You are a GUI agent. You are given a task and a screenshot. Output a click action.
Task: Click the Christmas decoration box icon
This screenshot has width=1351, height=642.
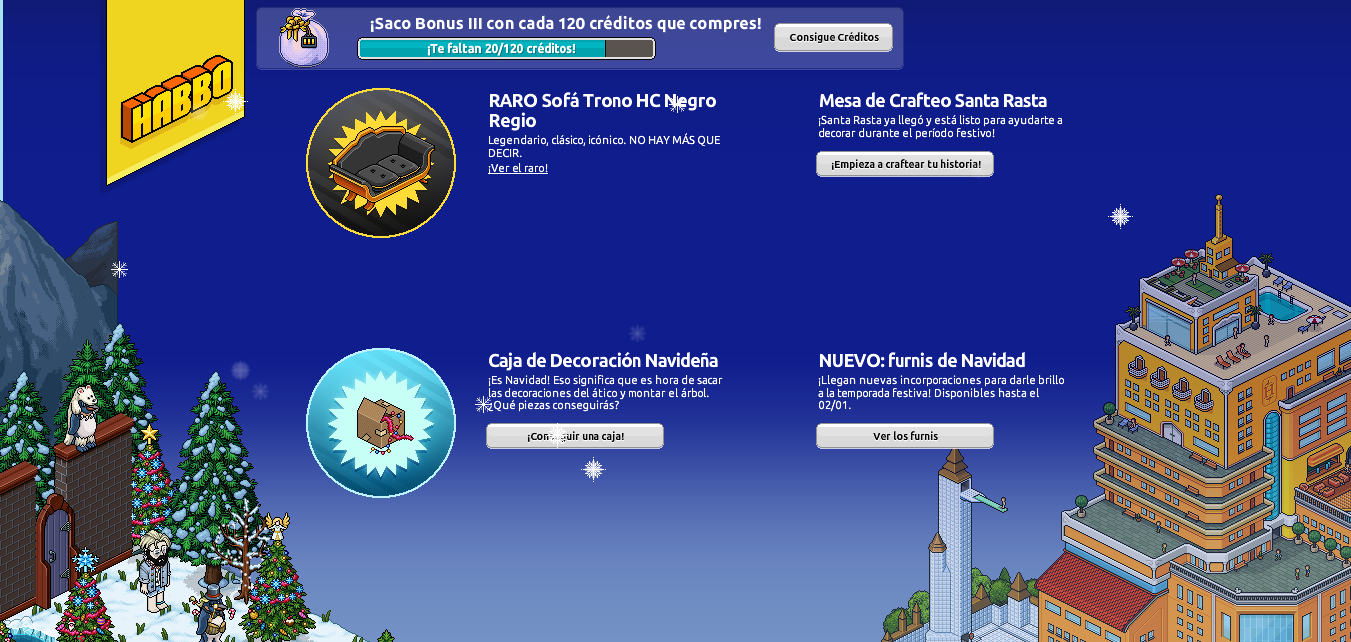point(381,423)
